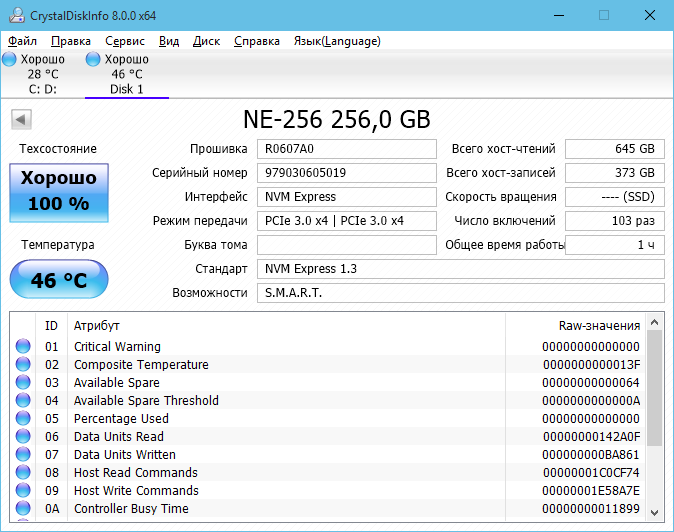674x532 pixels.
Task: Click the Прошивка field R0607A0
Action: 347,149
